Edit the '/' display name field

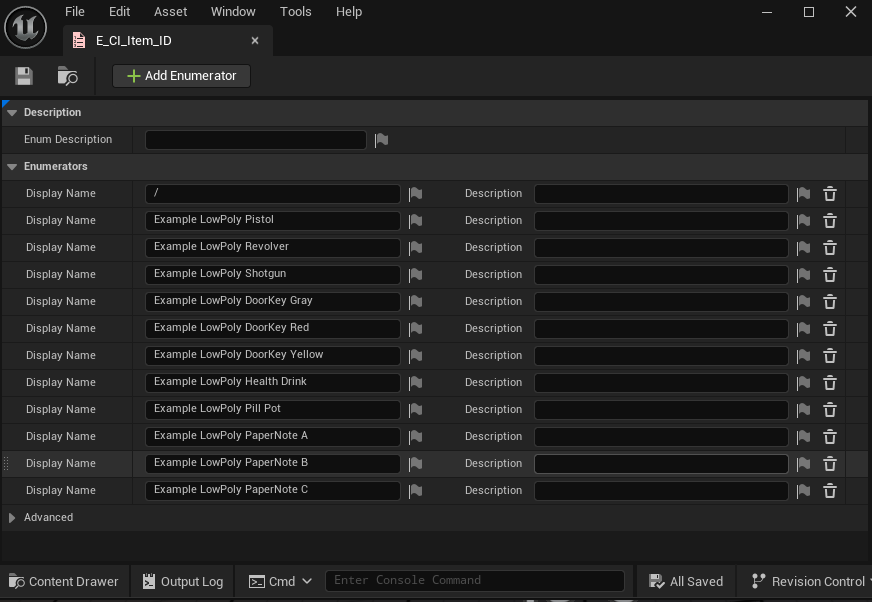pos(272,194)
